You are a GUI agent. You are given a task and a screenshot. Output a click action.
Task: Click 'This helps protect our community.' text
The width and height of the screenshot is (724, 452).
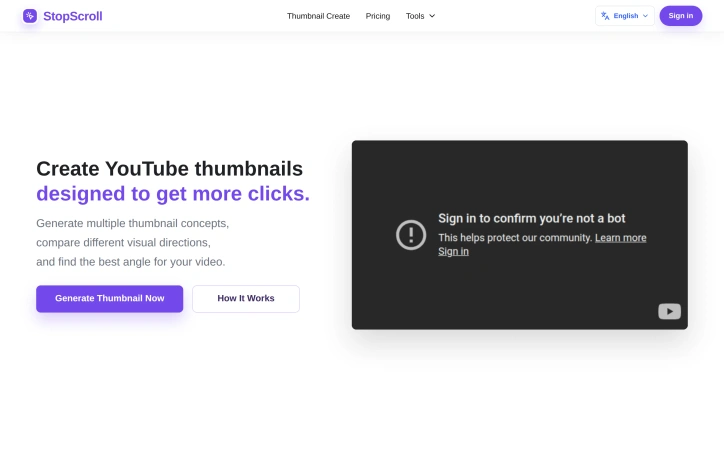pos(515,238)
